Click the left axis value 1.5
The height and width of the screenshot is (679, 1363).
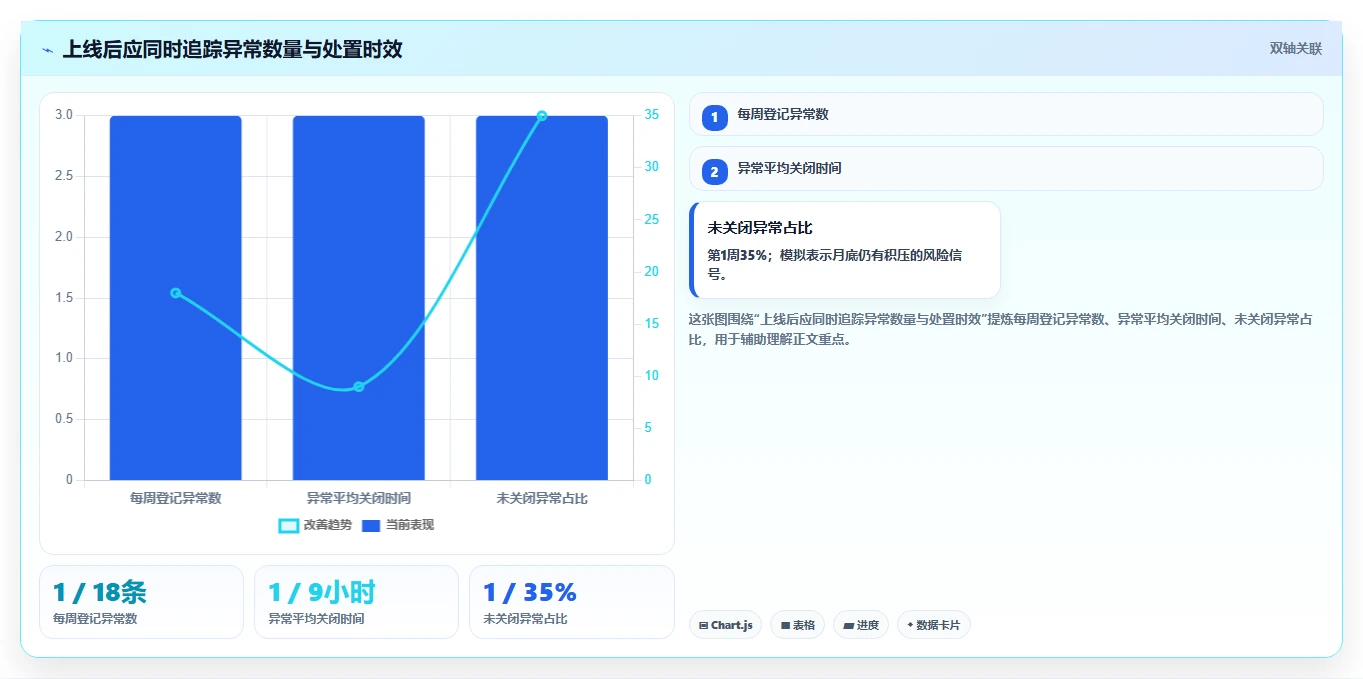pos(64,298)
